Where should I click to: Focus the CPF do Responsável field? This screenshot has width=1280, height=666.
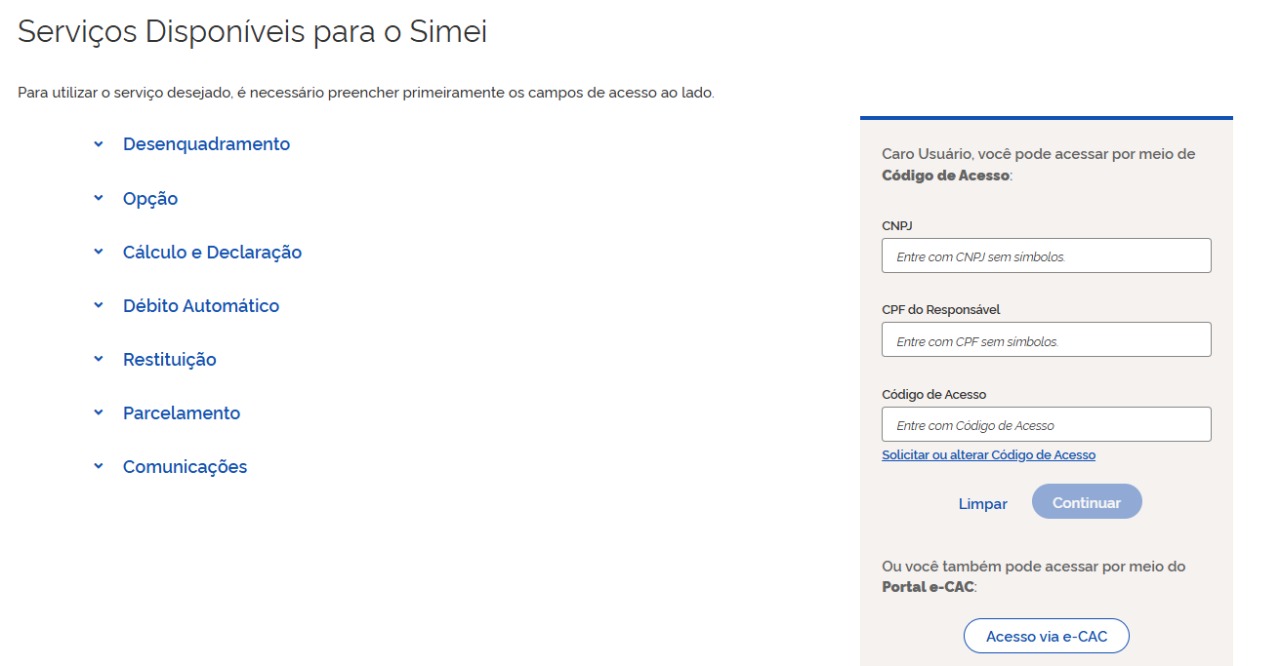click(x=1046, y=340)
